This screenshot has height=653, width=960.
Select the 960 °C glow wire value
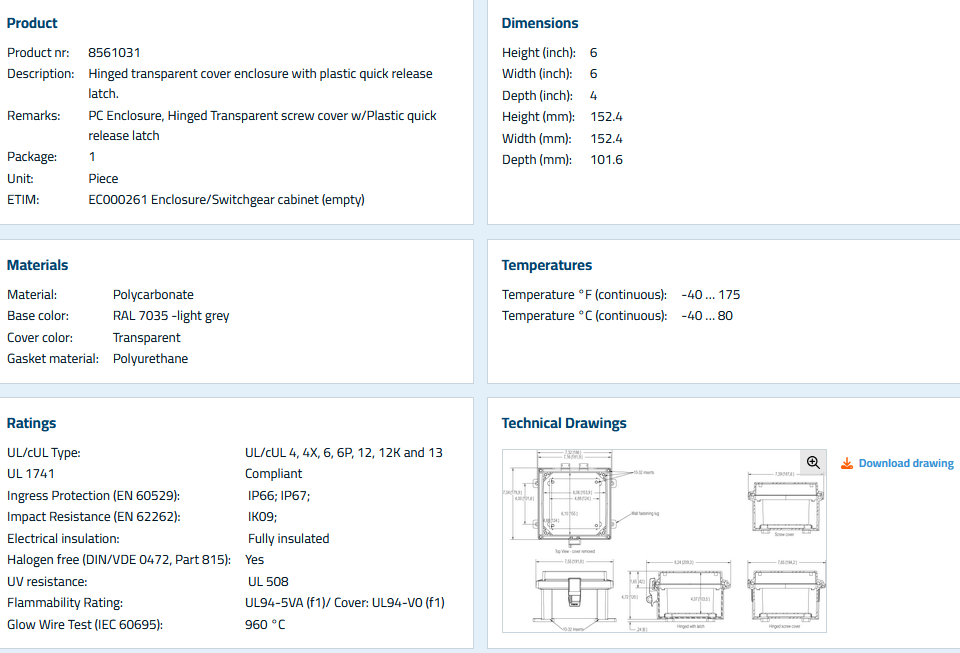coord(265,624)
